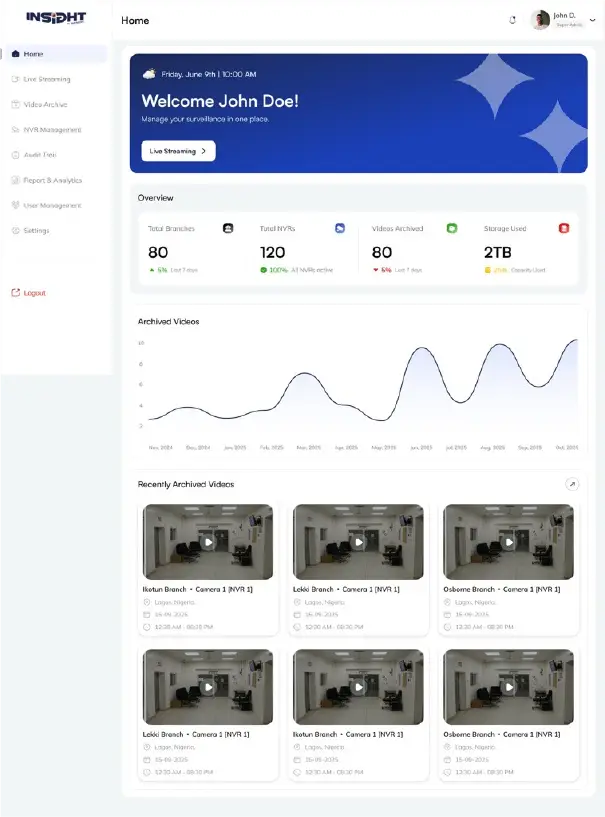Open the first Ikotun Branch video thumbnail

tap(208, 541)
